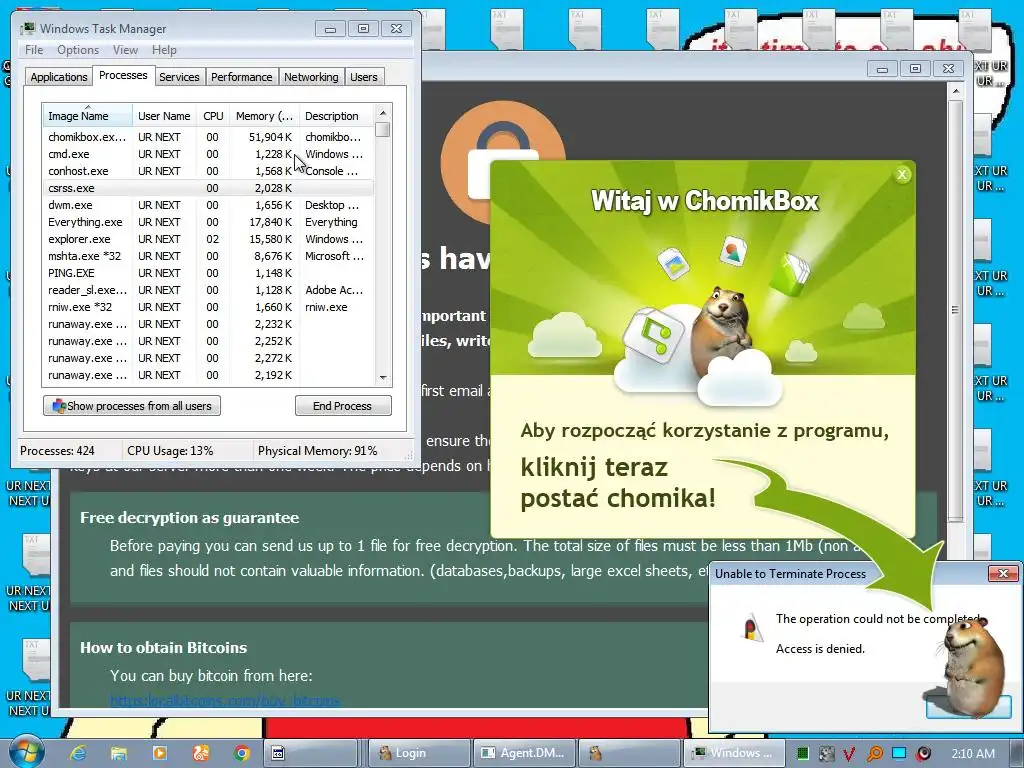This screenshot has height=768, width=1024.
Task: Click the Physical Memory 91% status entry
Action: coord(317,451)
